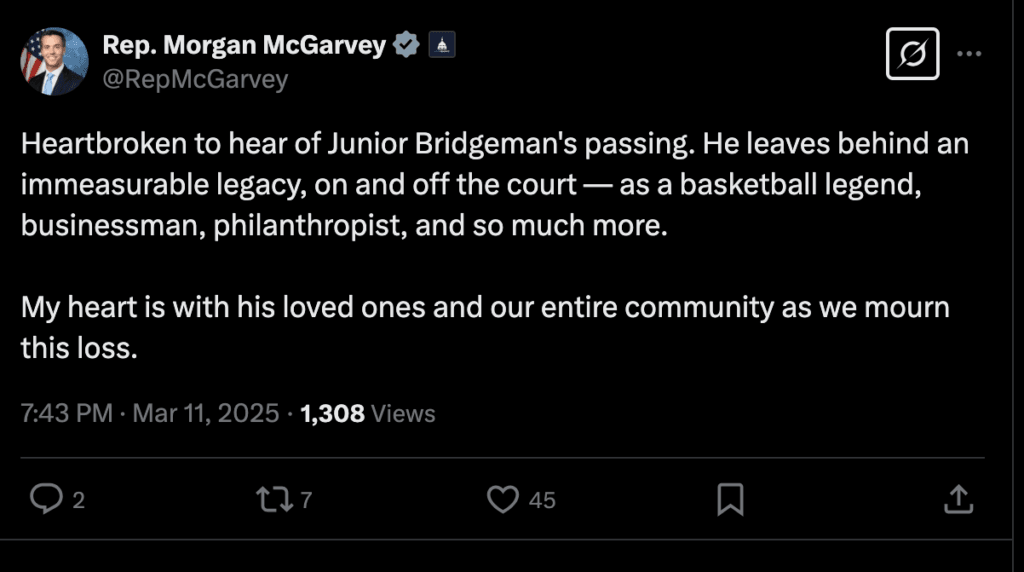Click the share upload arrow icon
Image resolution: width=1024 pixels, height=572 pixels.
[x=957, y=498]
